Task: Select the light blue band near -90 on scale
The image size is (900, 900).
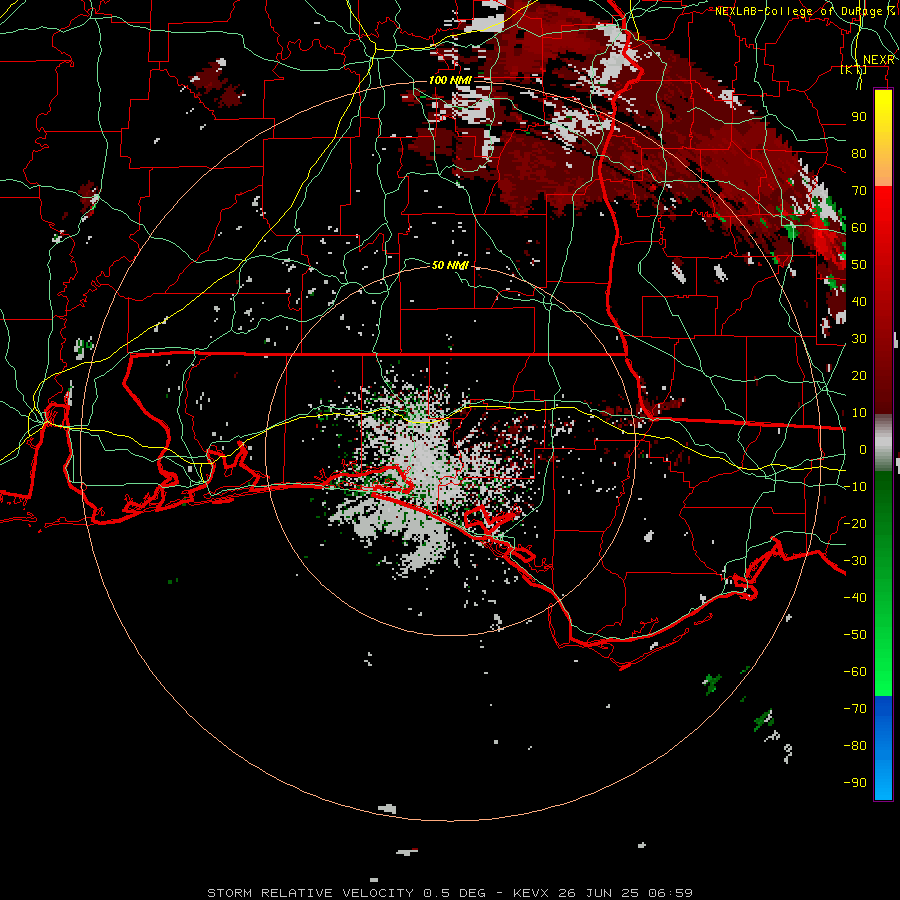Action: 883,781
